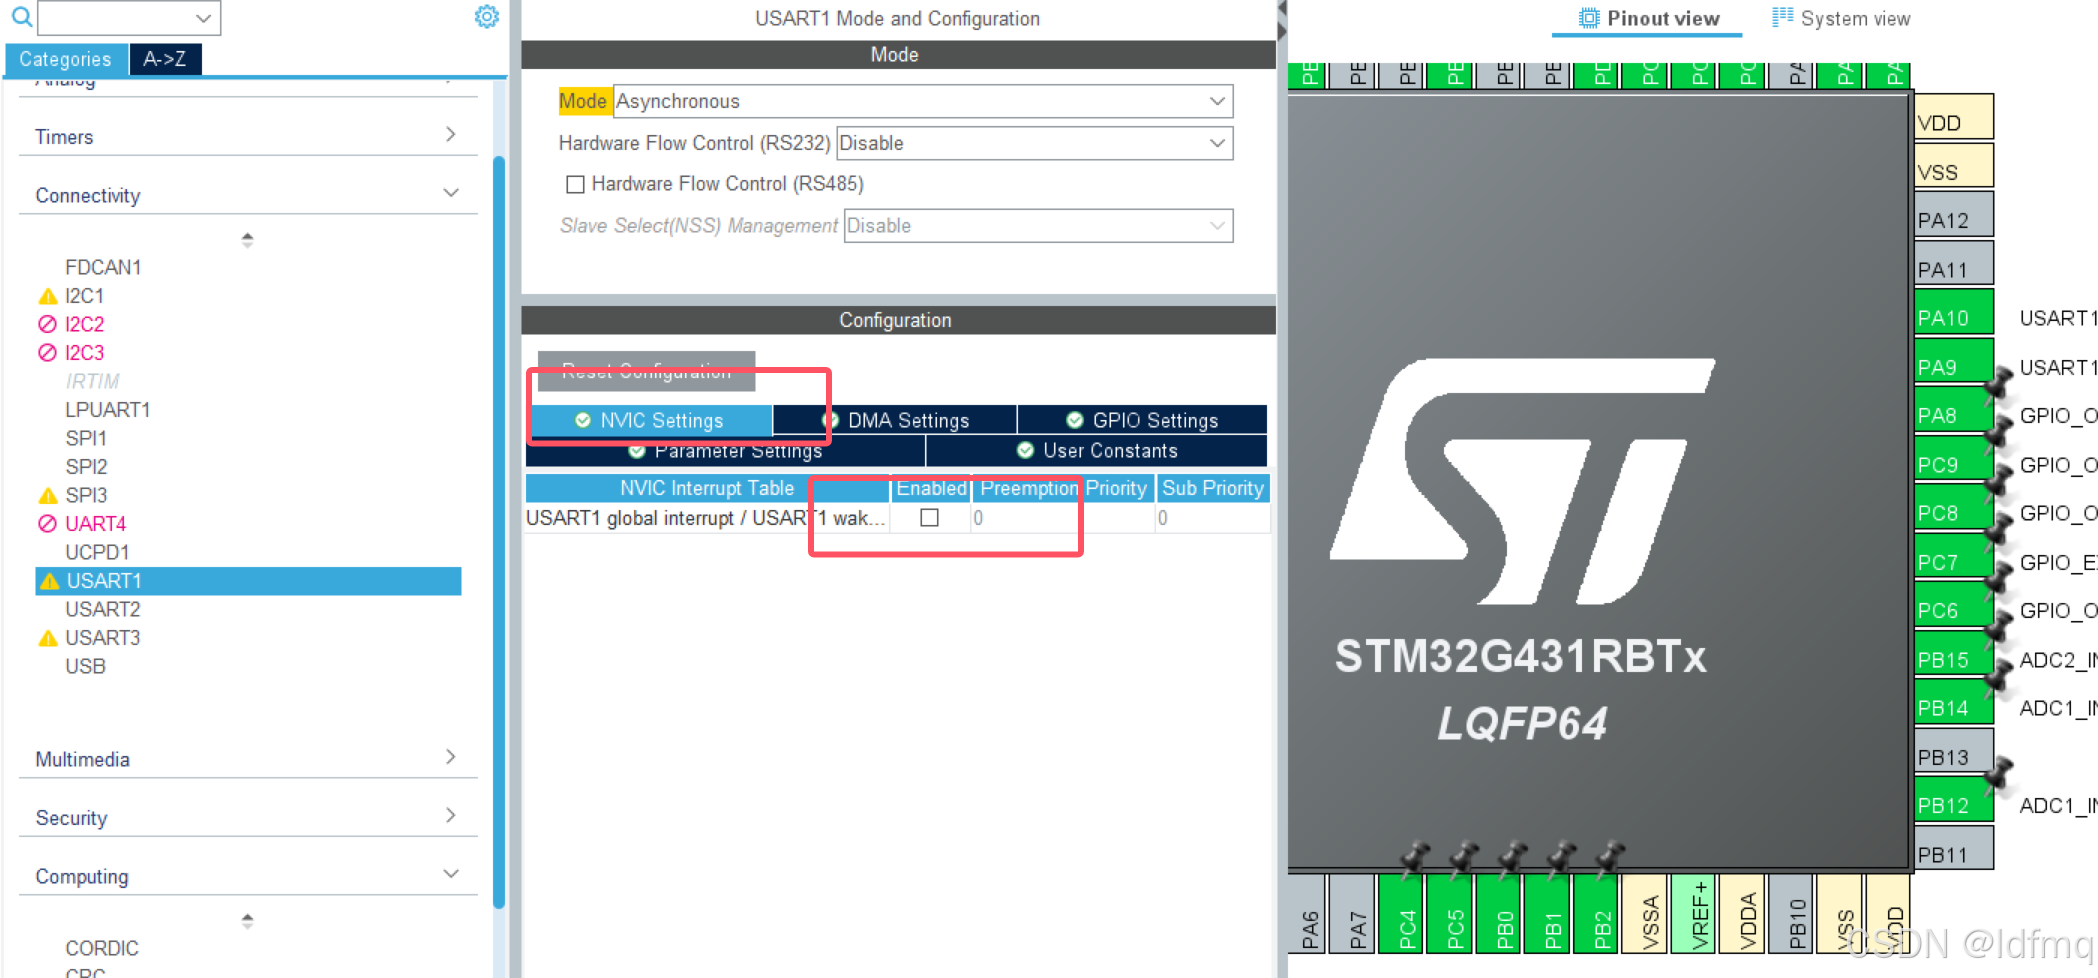Select USART3 peripheral
Viewport: 2098px width, 978px height.
point(103,638)
